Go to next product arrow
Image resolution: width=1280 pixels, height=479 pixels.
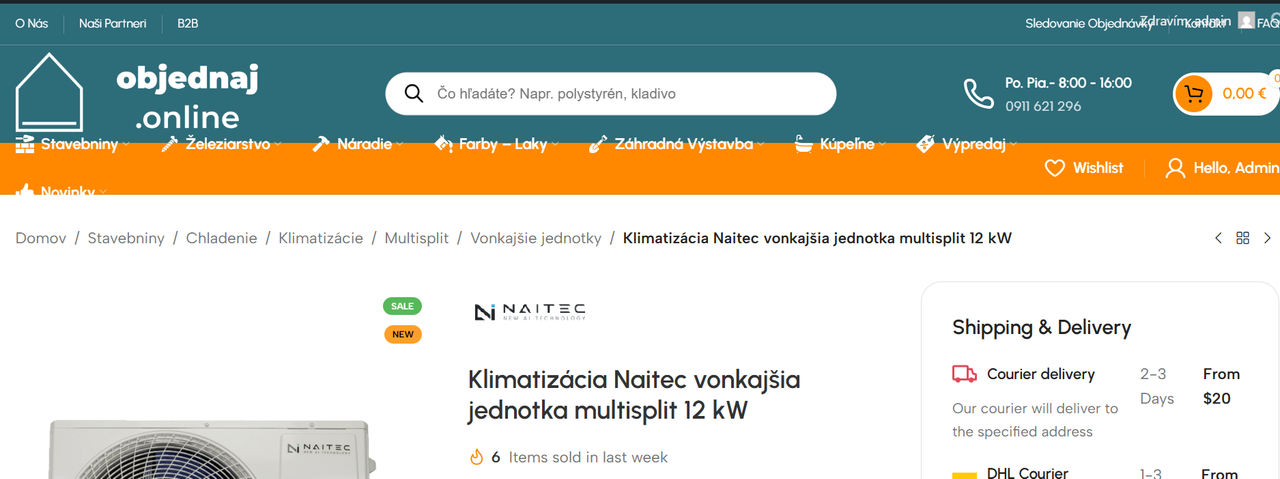pyautogui.click(x=1268, y=238)
